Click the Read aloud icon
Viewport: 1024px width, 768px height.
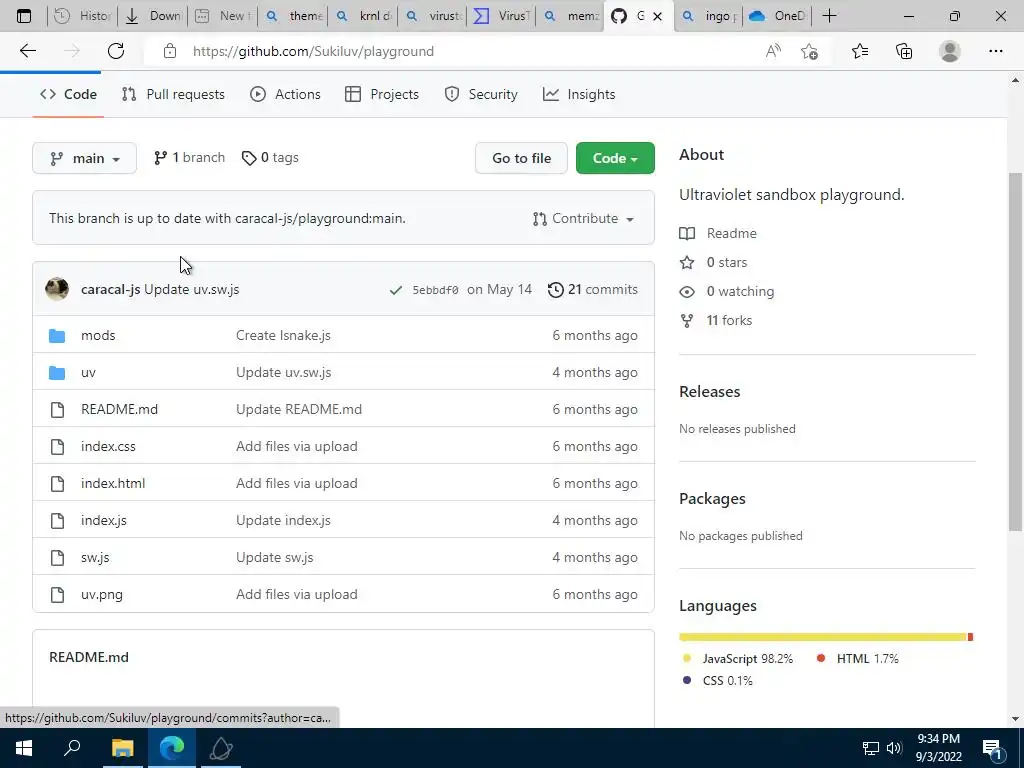pyautogui.click(x=773, y=51)
